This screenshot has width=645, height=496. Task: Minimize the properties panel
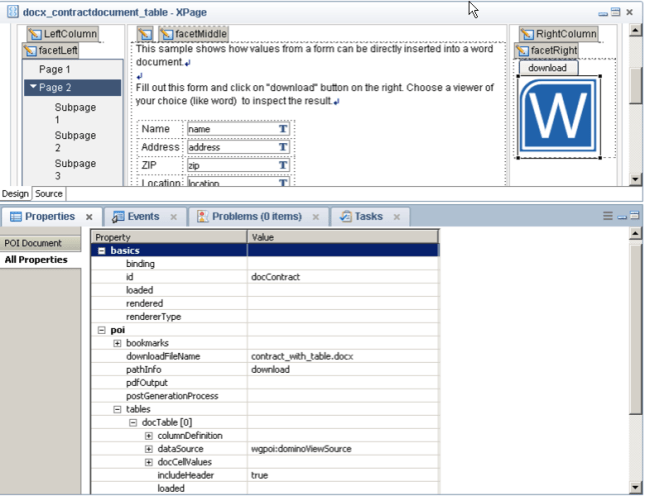622,217
